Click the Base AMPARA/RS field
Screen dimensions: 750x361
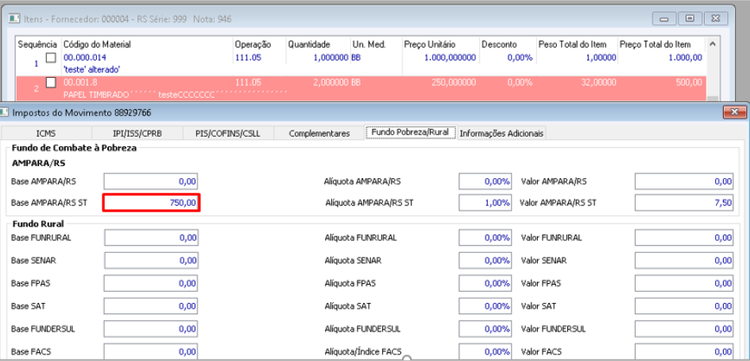tap(151, 181)
